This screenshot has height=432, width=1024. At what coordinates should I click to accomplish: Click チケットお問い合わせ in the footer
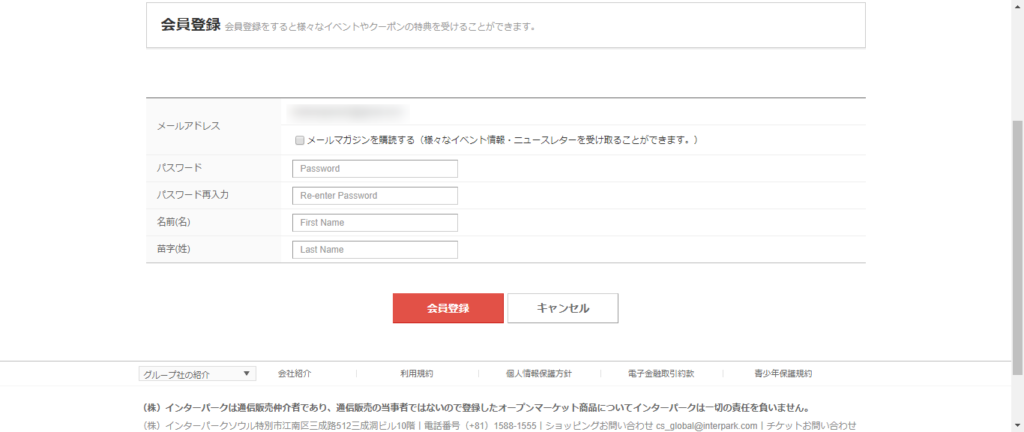811,426
